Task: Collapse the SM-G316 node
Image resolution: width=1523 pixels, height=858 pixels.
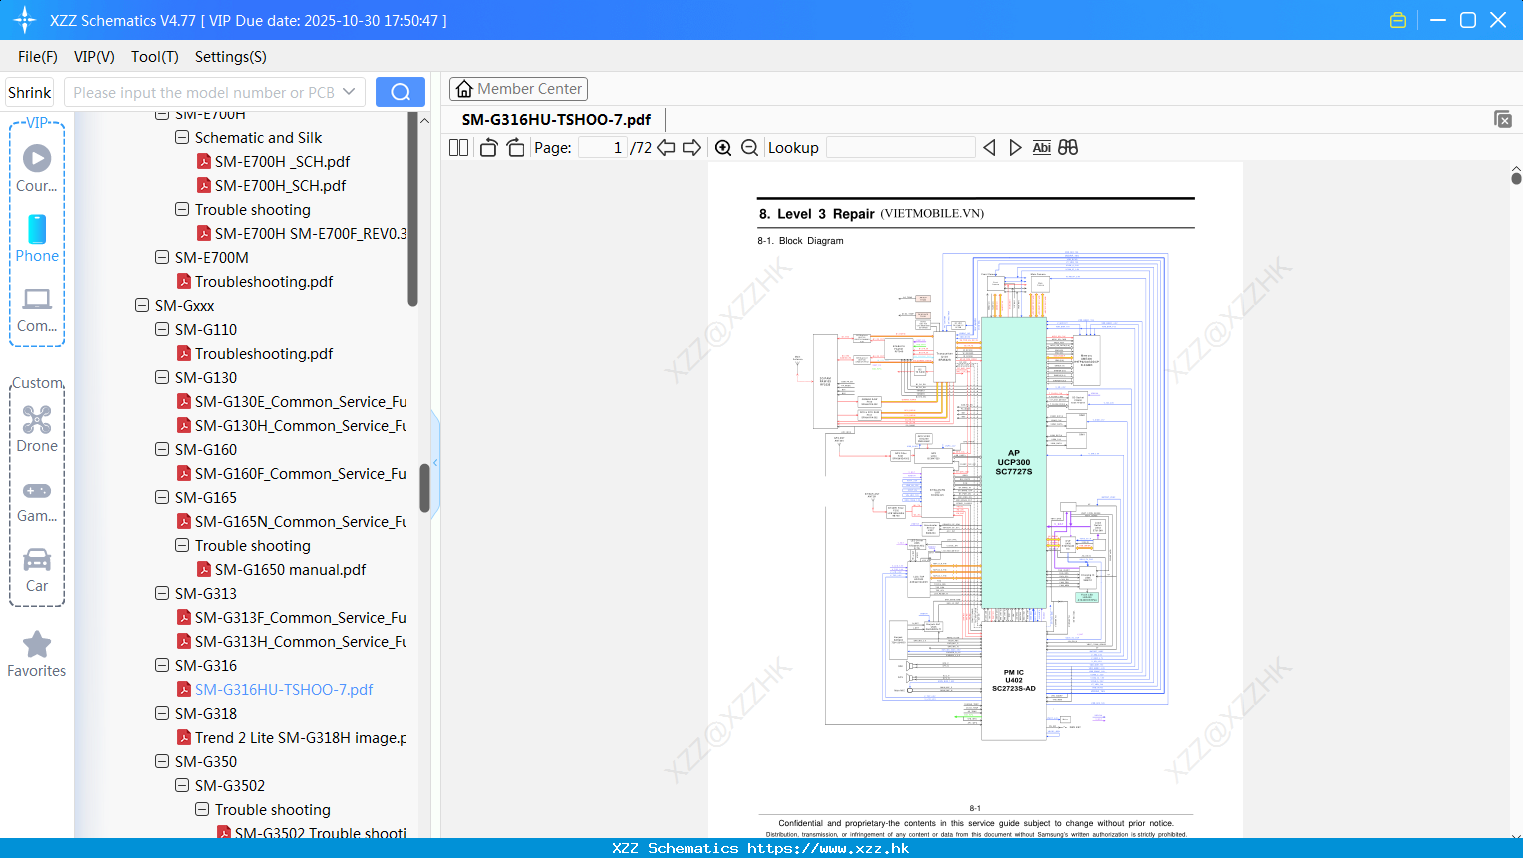Action: pyautogui.click(x=162, y=665)
